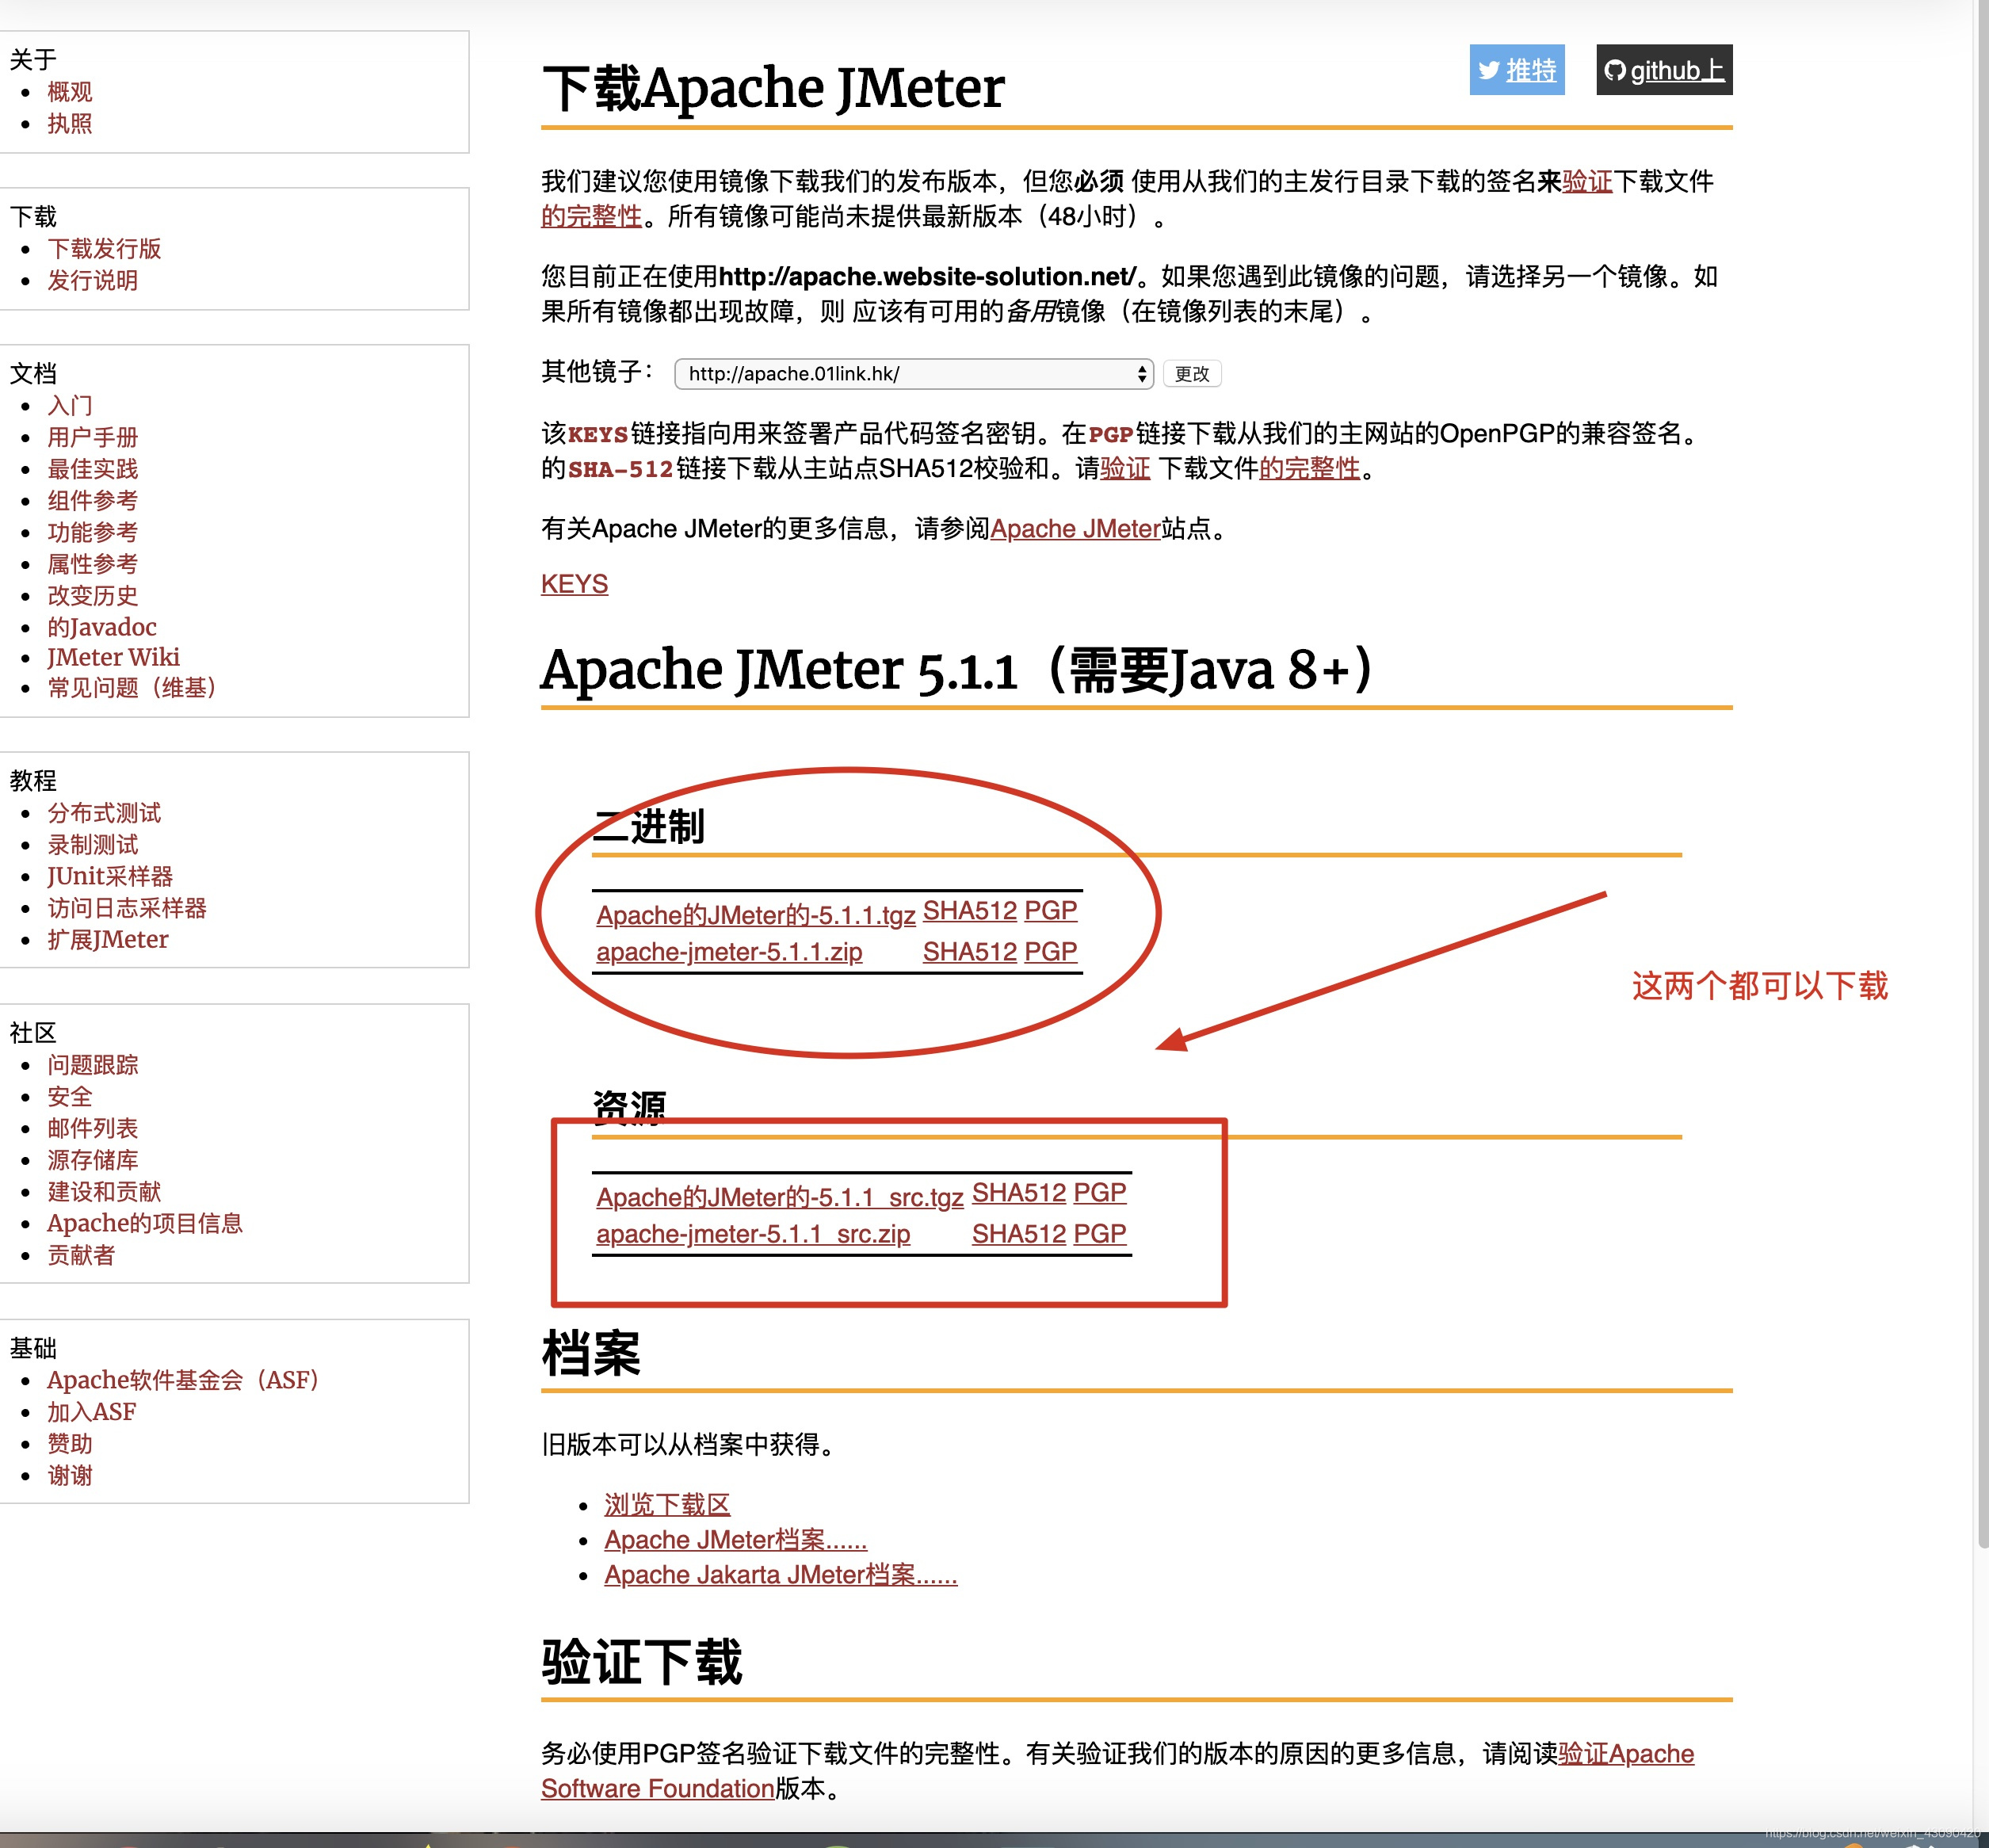Open 问题跟踪 in the community section

click(93, 1065)
